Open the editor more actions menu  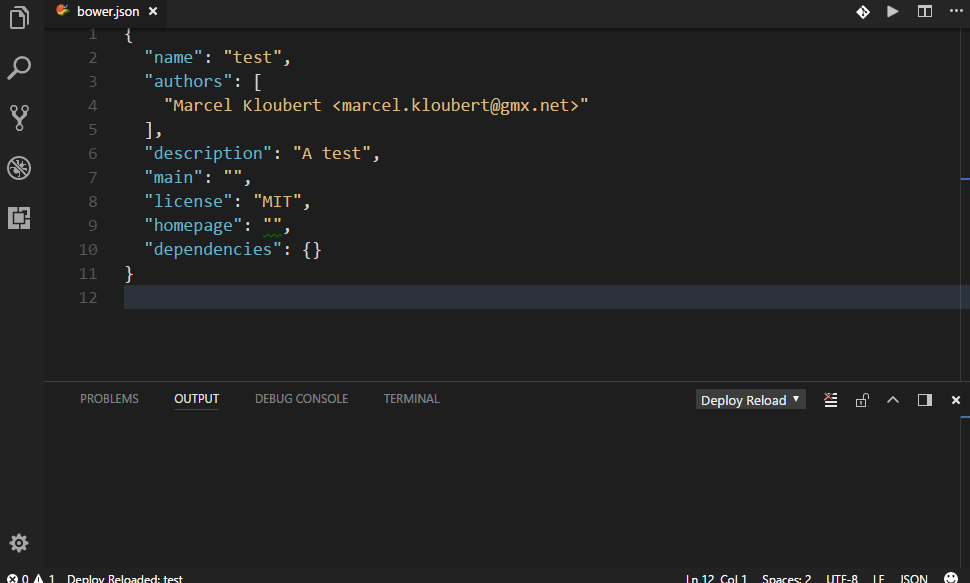[956, 11]
